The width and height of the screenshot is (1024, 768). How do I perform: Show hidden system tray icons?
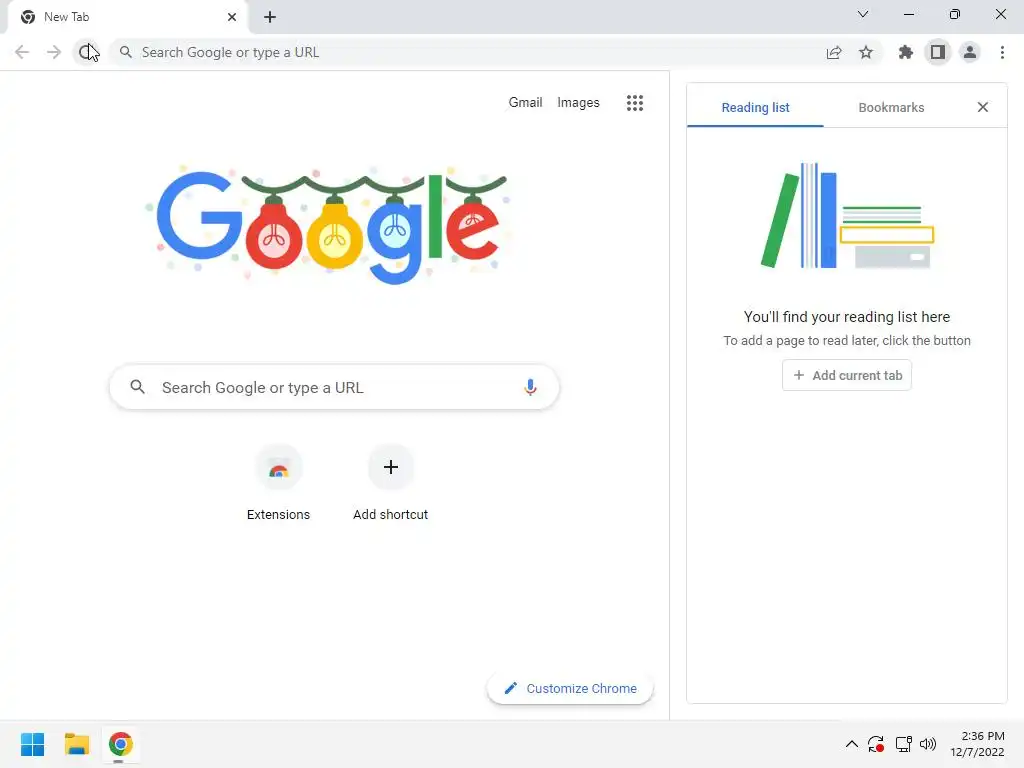pos(852,744)
